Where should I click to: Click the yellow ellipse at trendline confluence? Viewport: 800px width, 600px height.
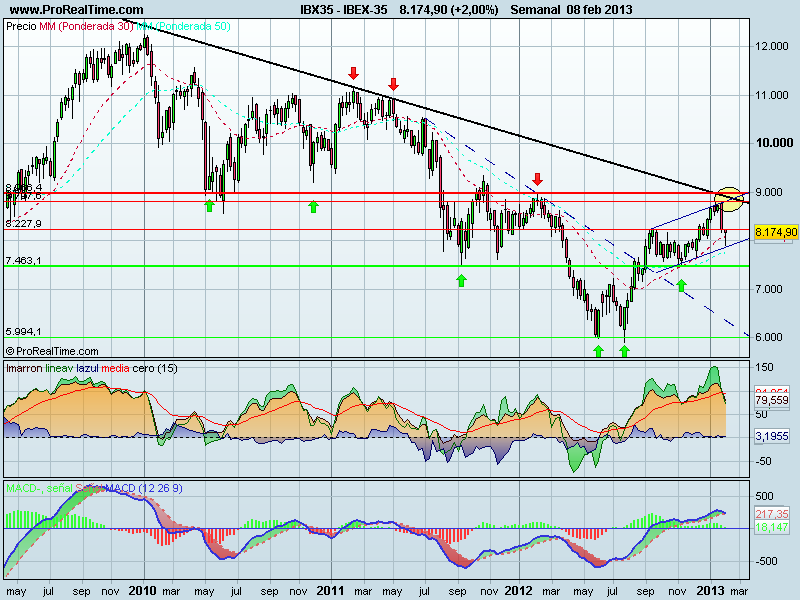(x=729, y=199)
